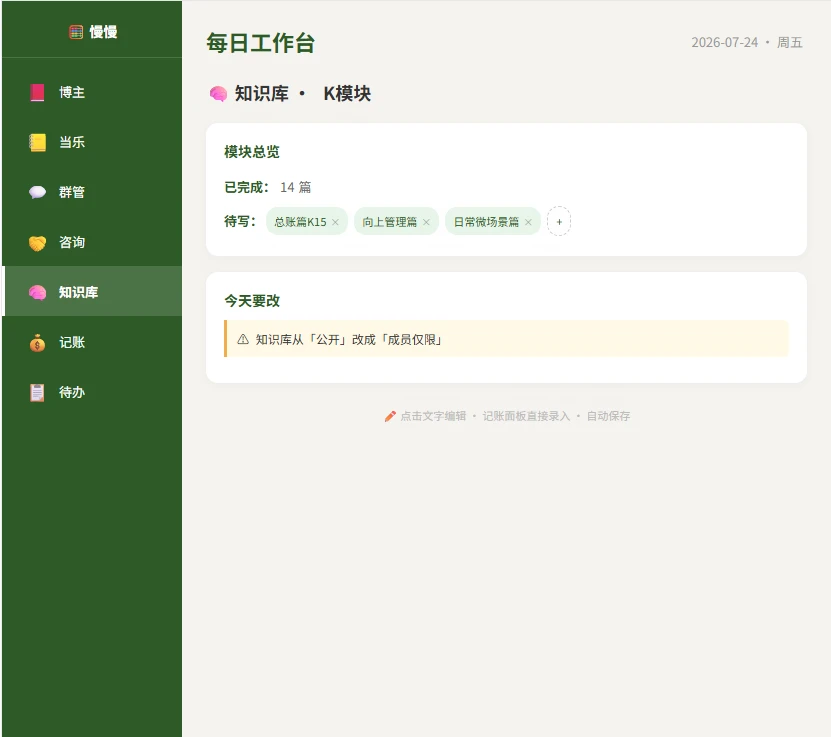Add a new 待写 tag with plus button
Screen dimensions: 831x737
559,221
